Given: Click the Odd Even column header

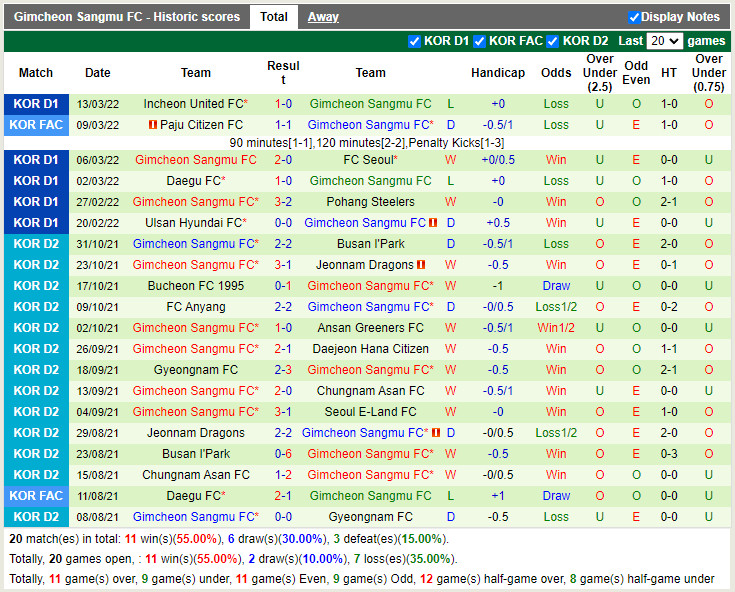Looking at the screenshot, I should [x=636, y=73].
